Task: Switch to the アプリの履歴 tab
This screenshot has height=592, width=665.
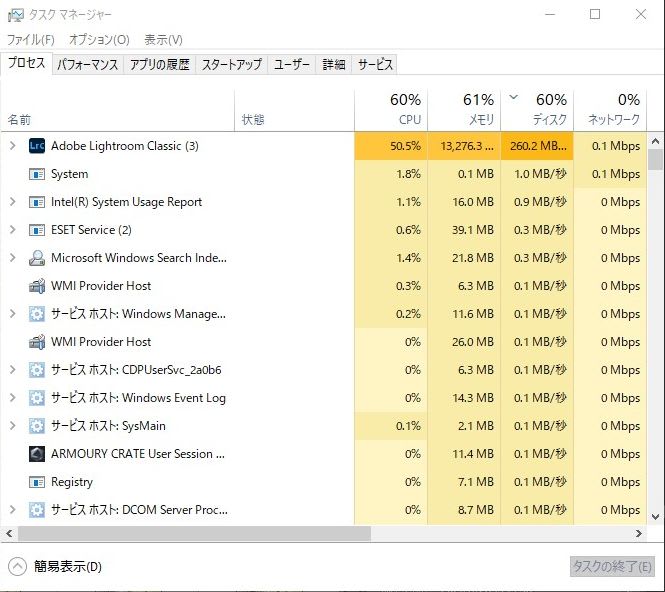Action: click(159, 64)
